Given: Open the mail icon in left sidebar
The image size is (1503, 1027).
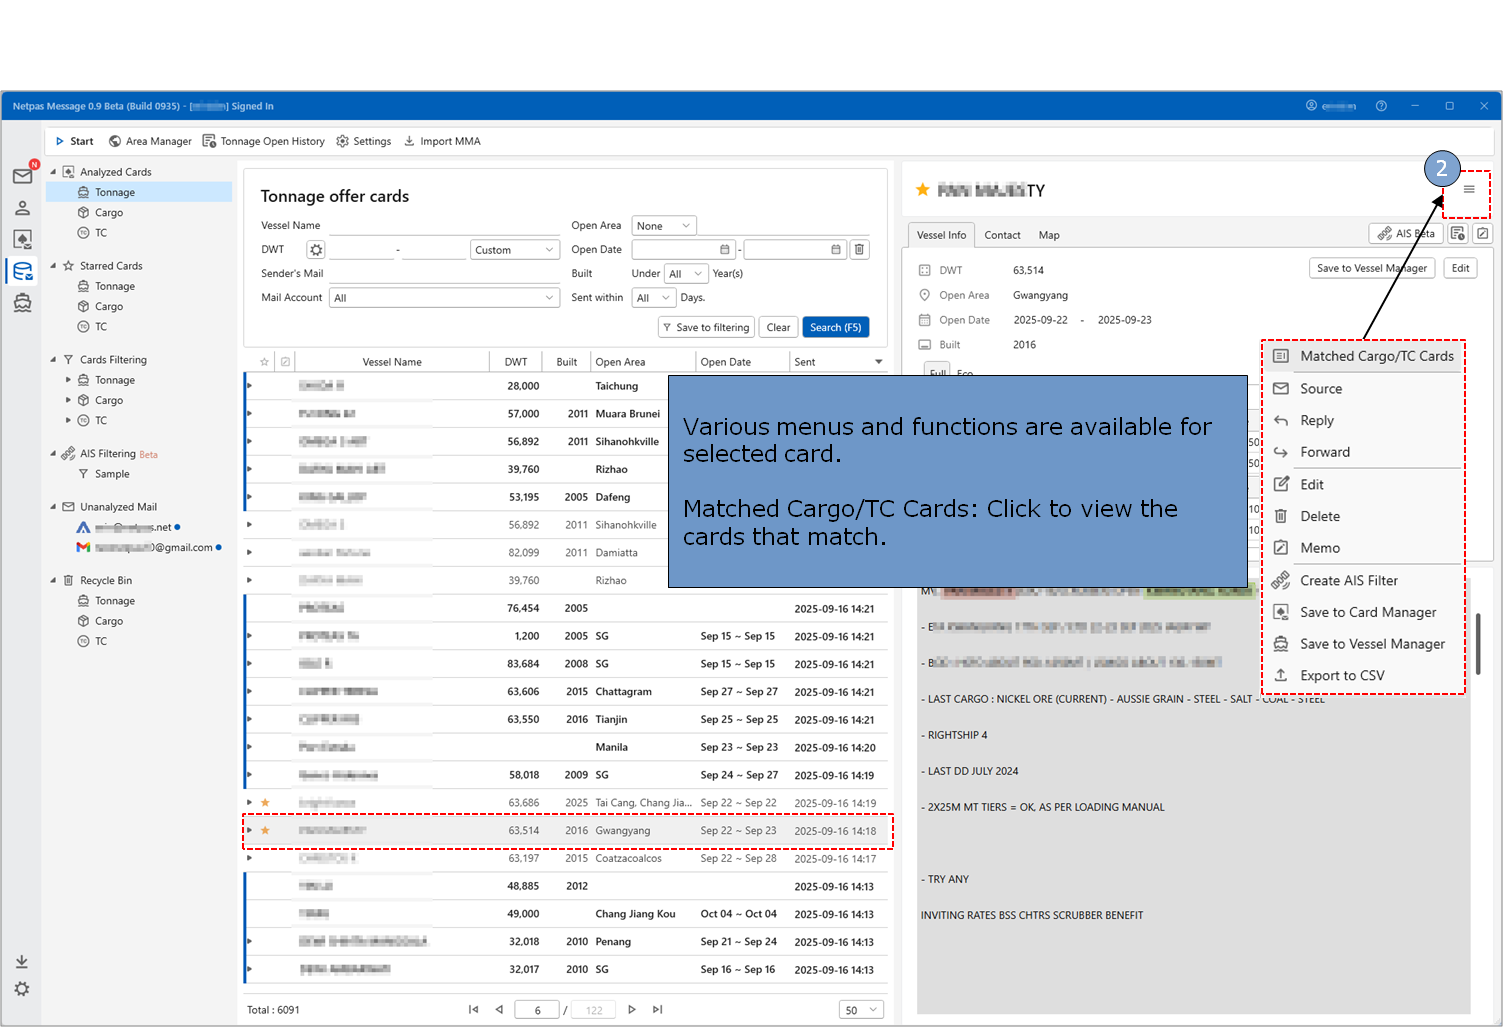Looking at the screenshot, I should 22,176.
